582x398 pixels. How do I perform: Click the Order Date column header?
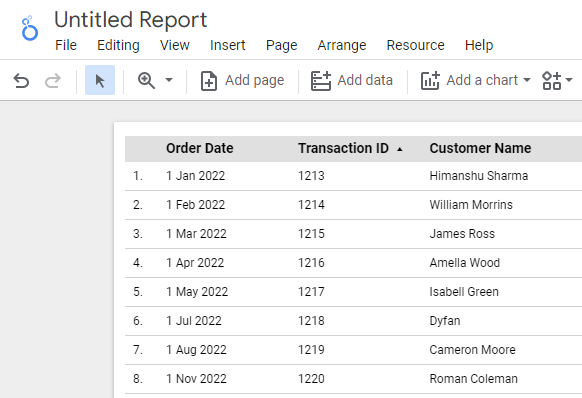(x=200, y=148)
